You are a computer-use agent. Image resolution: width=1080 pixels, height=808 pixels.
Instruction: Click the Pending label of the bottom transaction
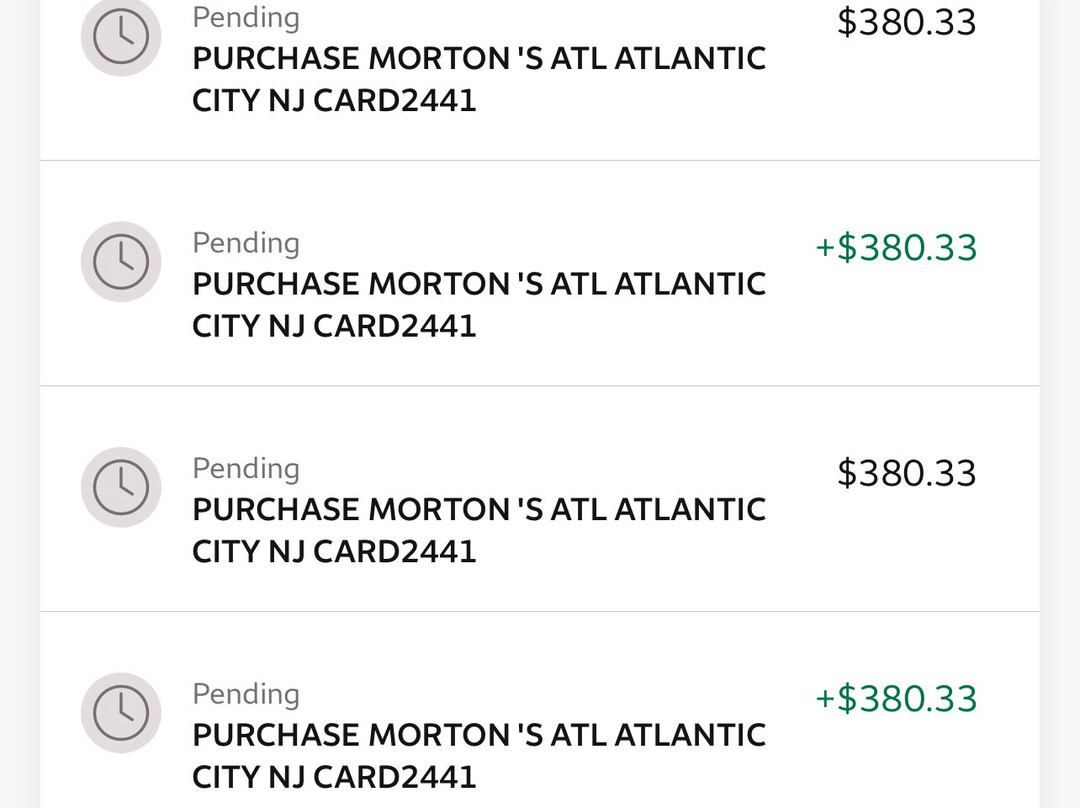point(246,694)
